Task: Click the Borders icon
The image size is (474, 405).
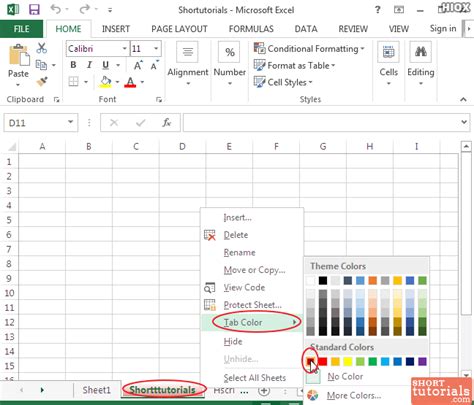Action: pos(73,81)
